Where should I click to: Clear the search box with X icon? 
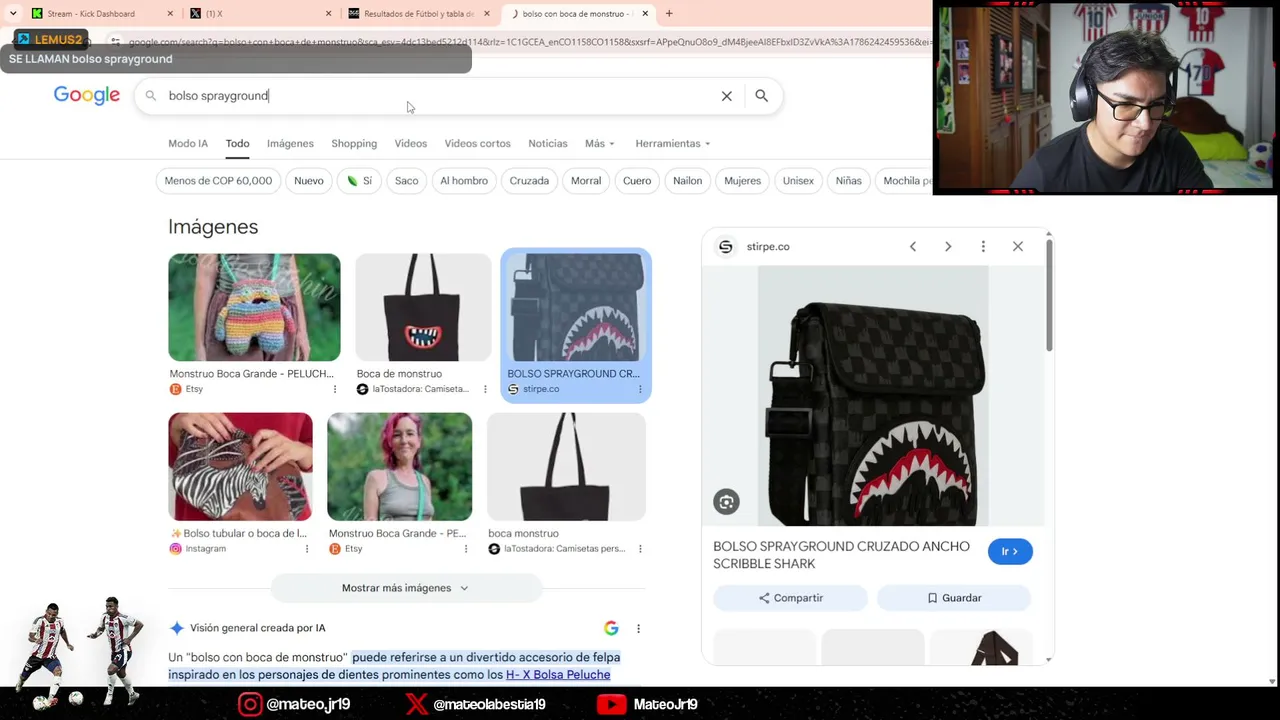click(x=727, y=96)
